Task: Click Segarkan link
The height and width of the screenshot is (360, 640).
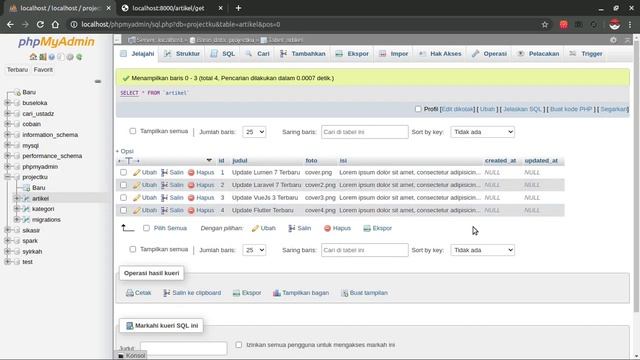Action: click(x=613, y=109)
